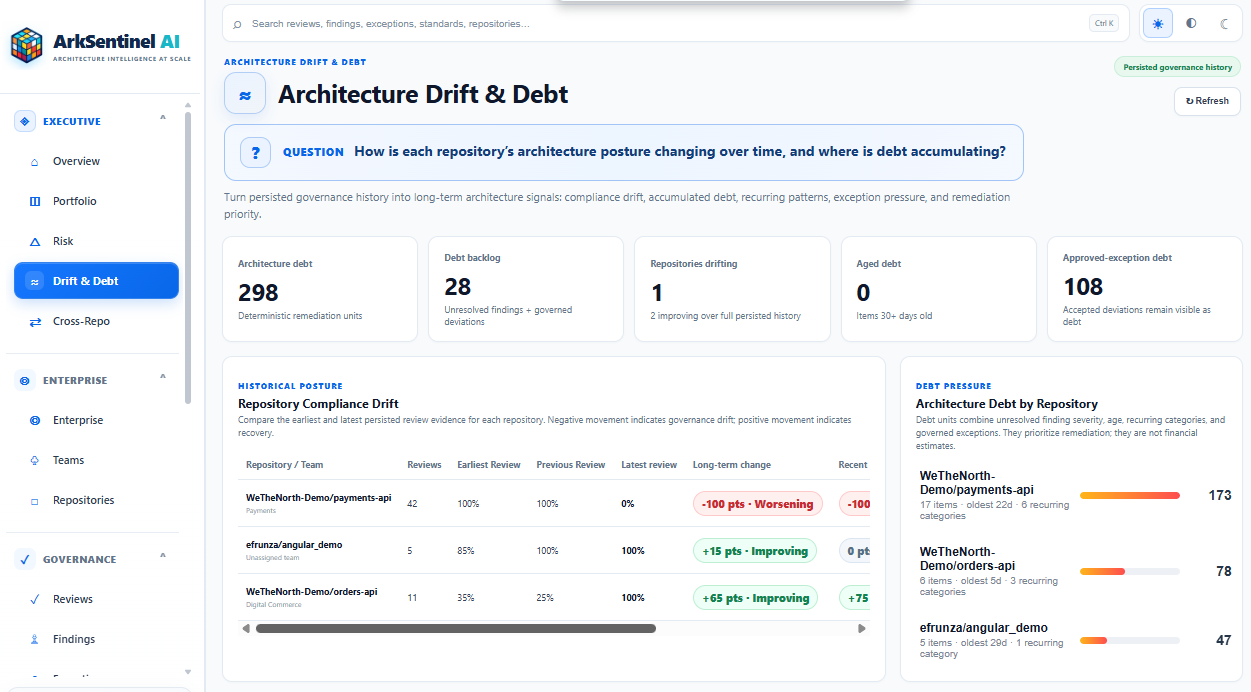This screenshot has height=692, width=1251.
Task: Click the Portfolio columns icon
Action: [35, 201]
